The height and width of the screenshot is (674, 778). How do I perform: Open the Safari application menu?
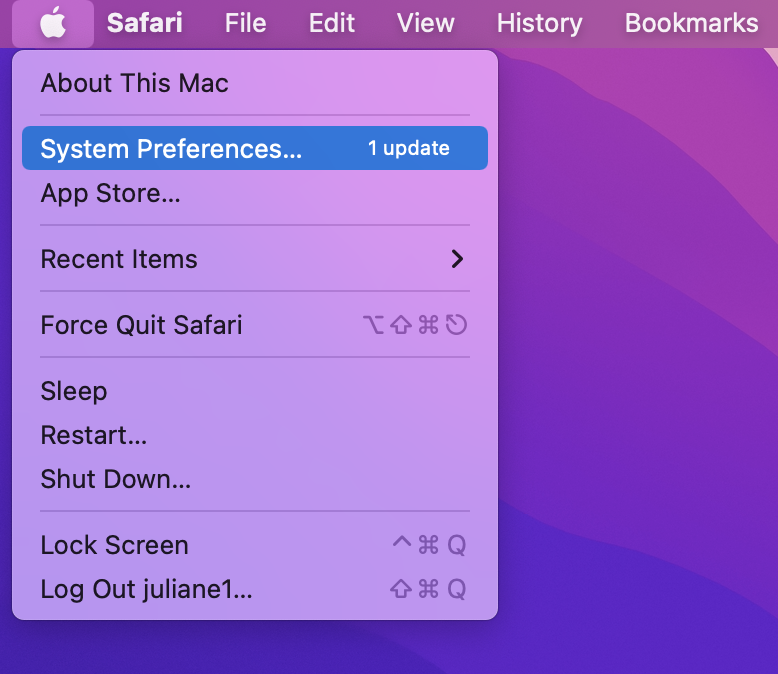[x=145, y=23]
